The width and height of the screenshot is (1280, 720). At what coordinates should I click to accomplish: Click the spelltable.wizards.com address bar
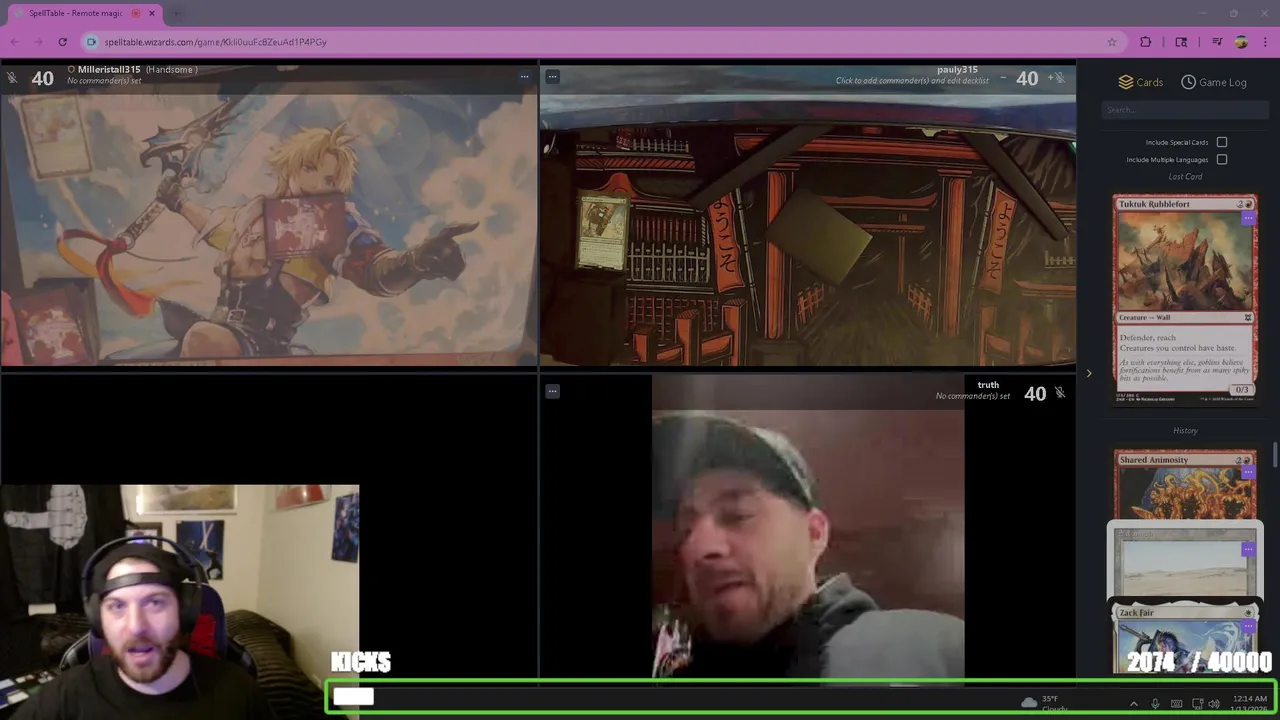(x=215, y=42)
